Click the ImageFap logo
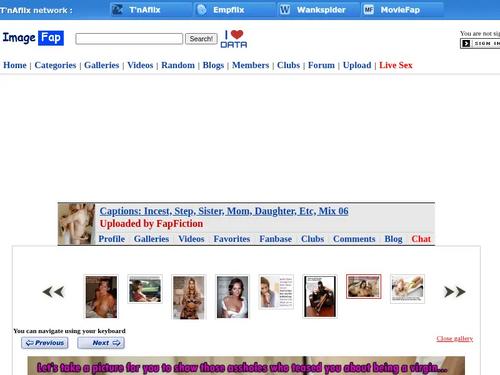Image resolution: width=500 pixels, height=375 pixels. tap(33, 38)
